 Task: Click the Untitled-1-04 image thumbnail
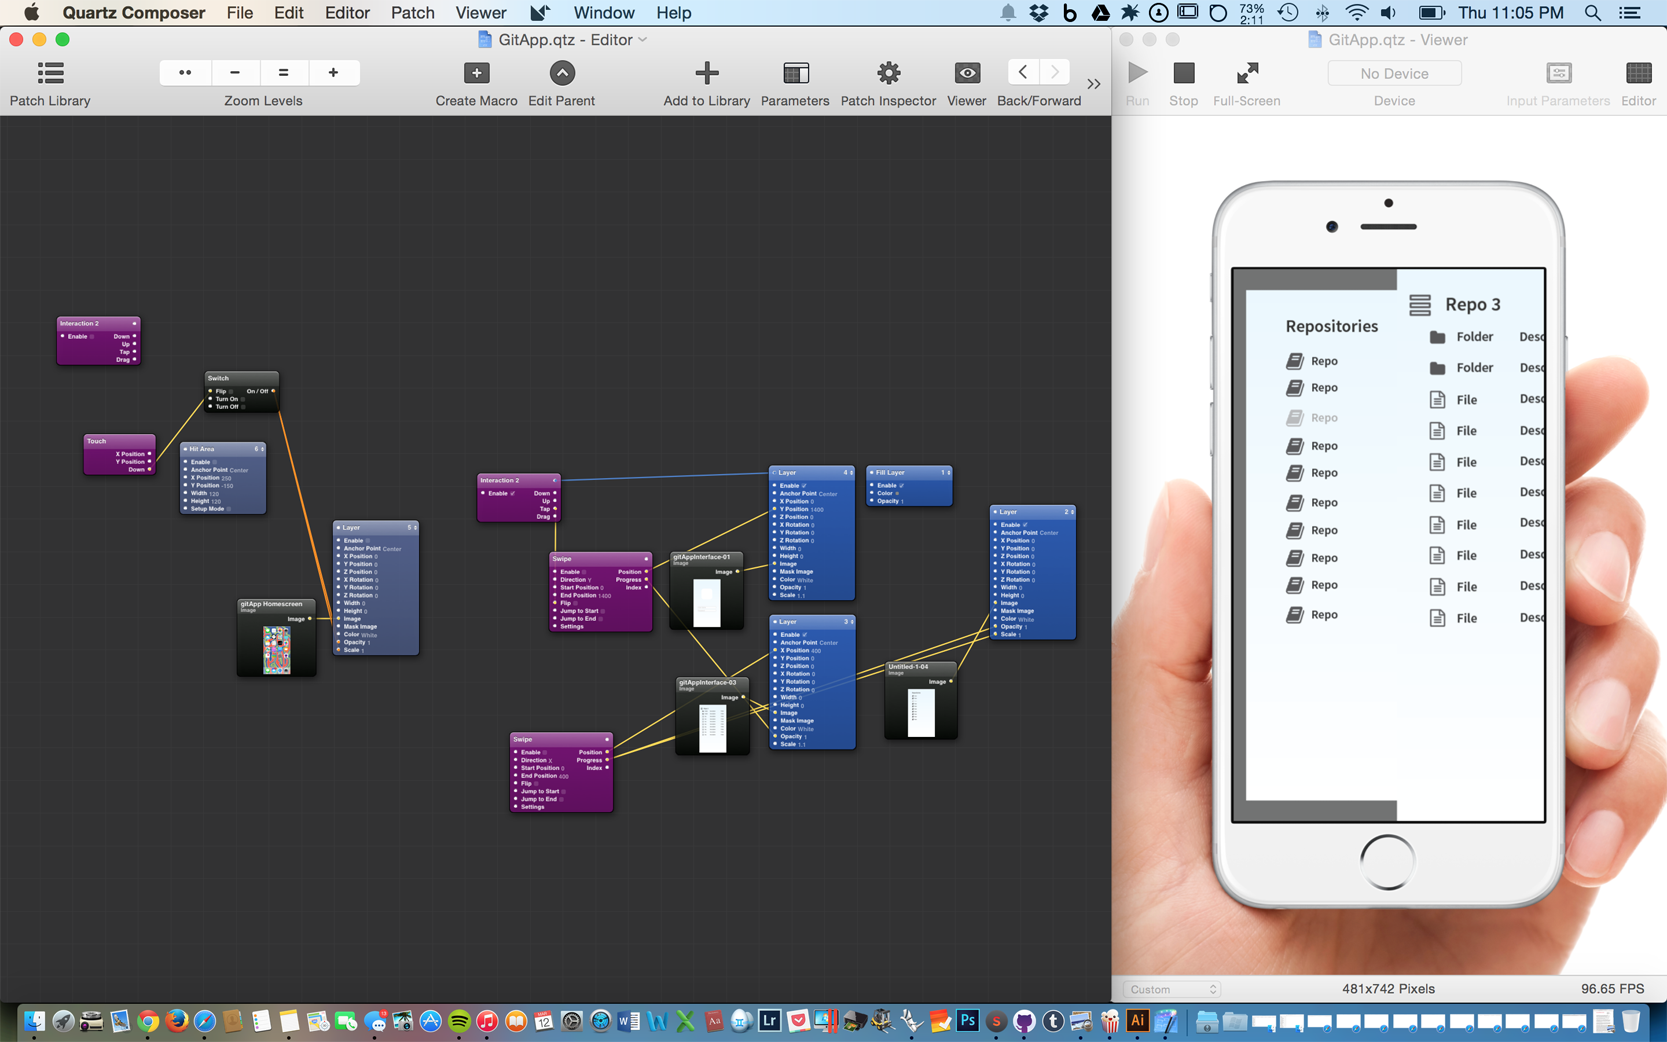point(921,713)
